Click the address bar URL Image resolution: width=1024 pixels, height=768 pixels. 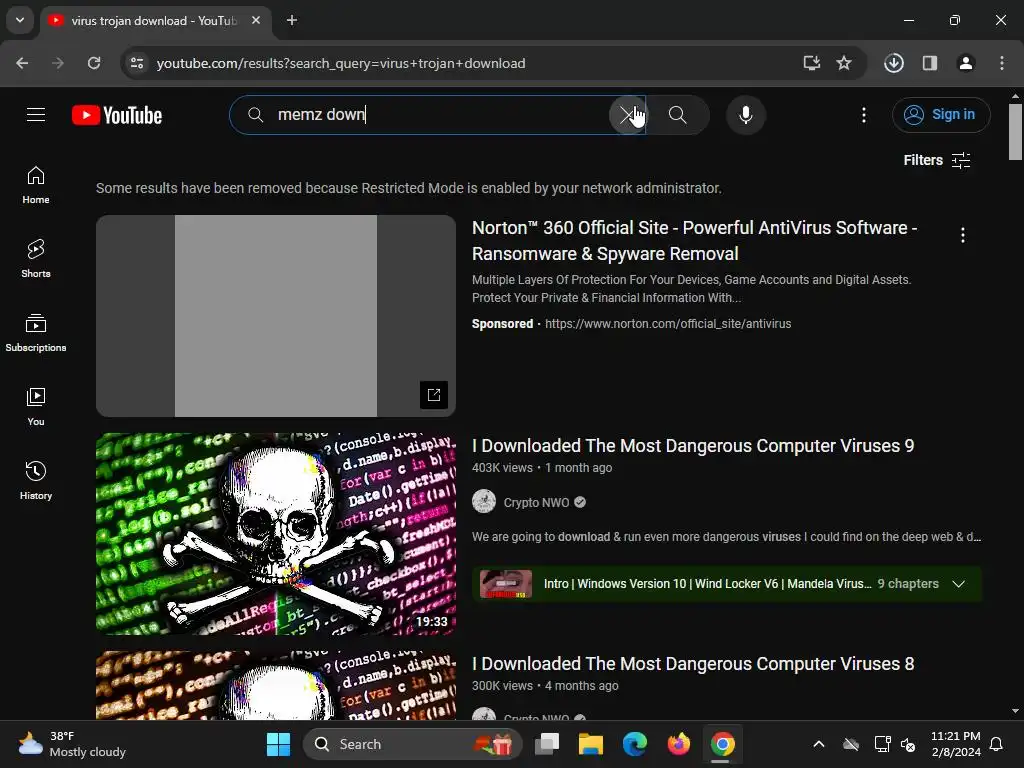tap(341, 63)
